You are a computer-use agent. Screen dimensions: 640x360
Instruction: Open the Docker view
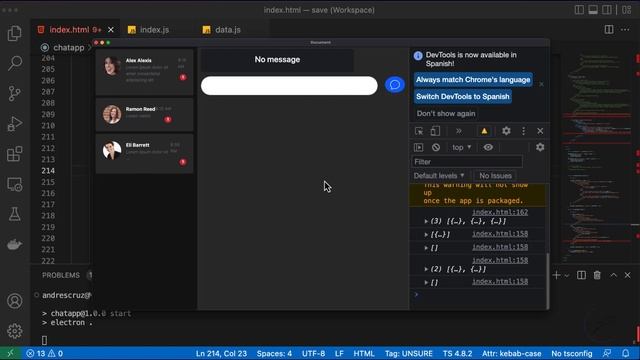[15, 244]
